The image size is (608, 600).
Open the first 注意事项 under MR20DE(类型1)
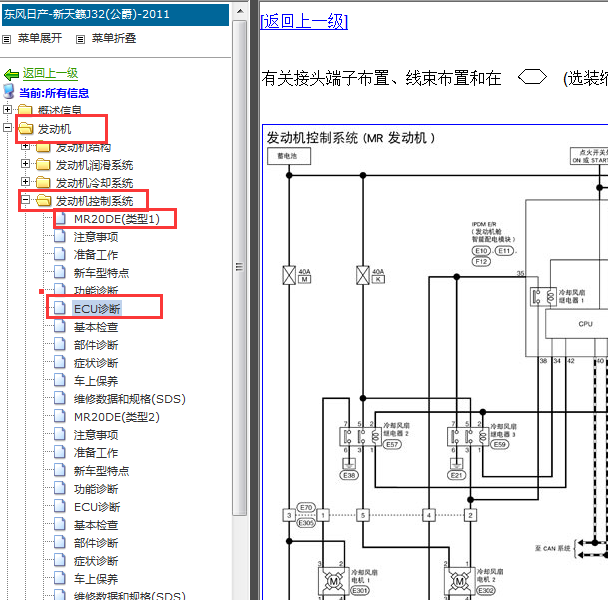click(96, 237)
